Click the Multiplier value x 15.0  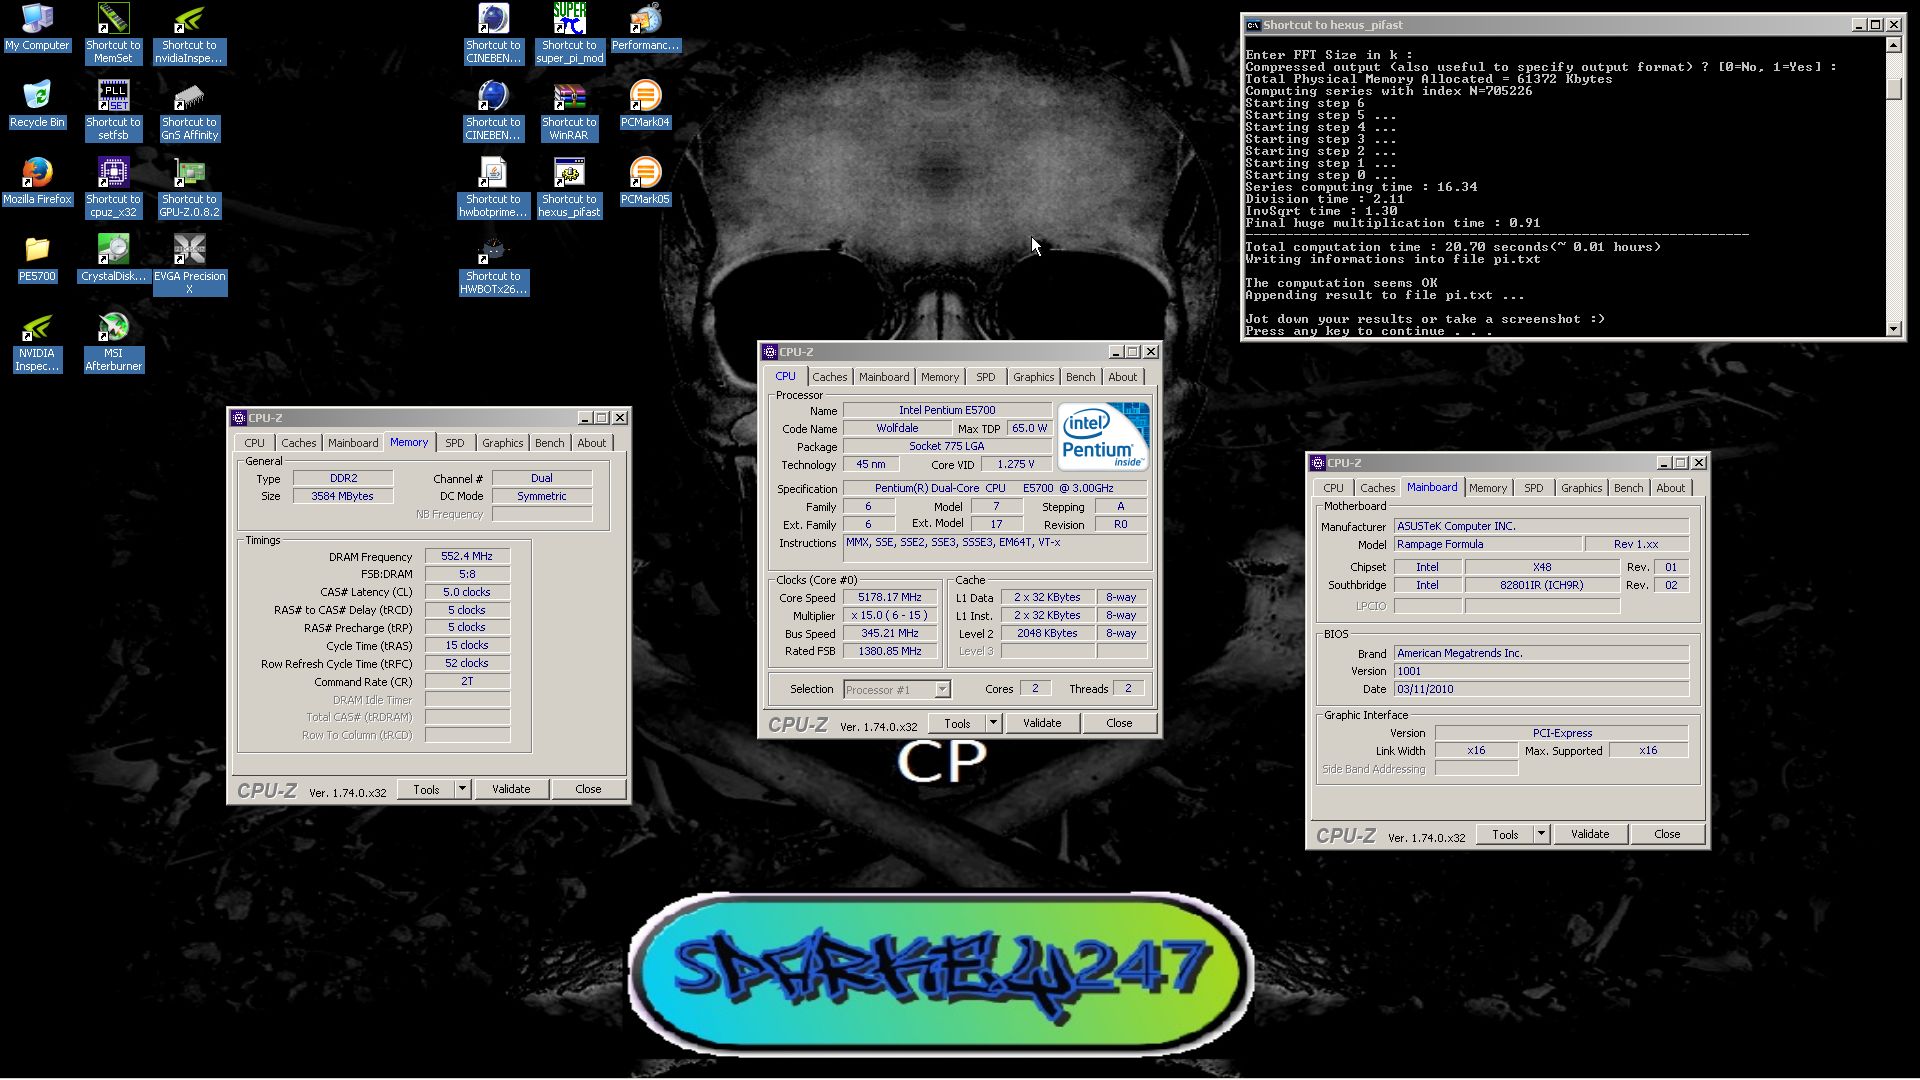pos(889,615)
